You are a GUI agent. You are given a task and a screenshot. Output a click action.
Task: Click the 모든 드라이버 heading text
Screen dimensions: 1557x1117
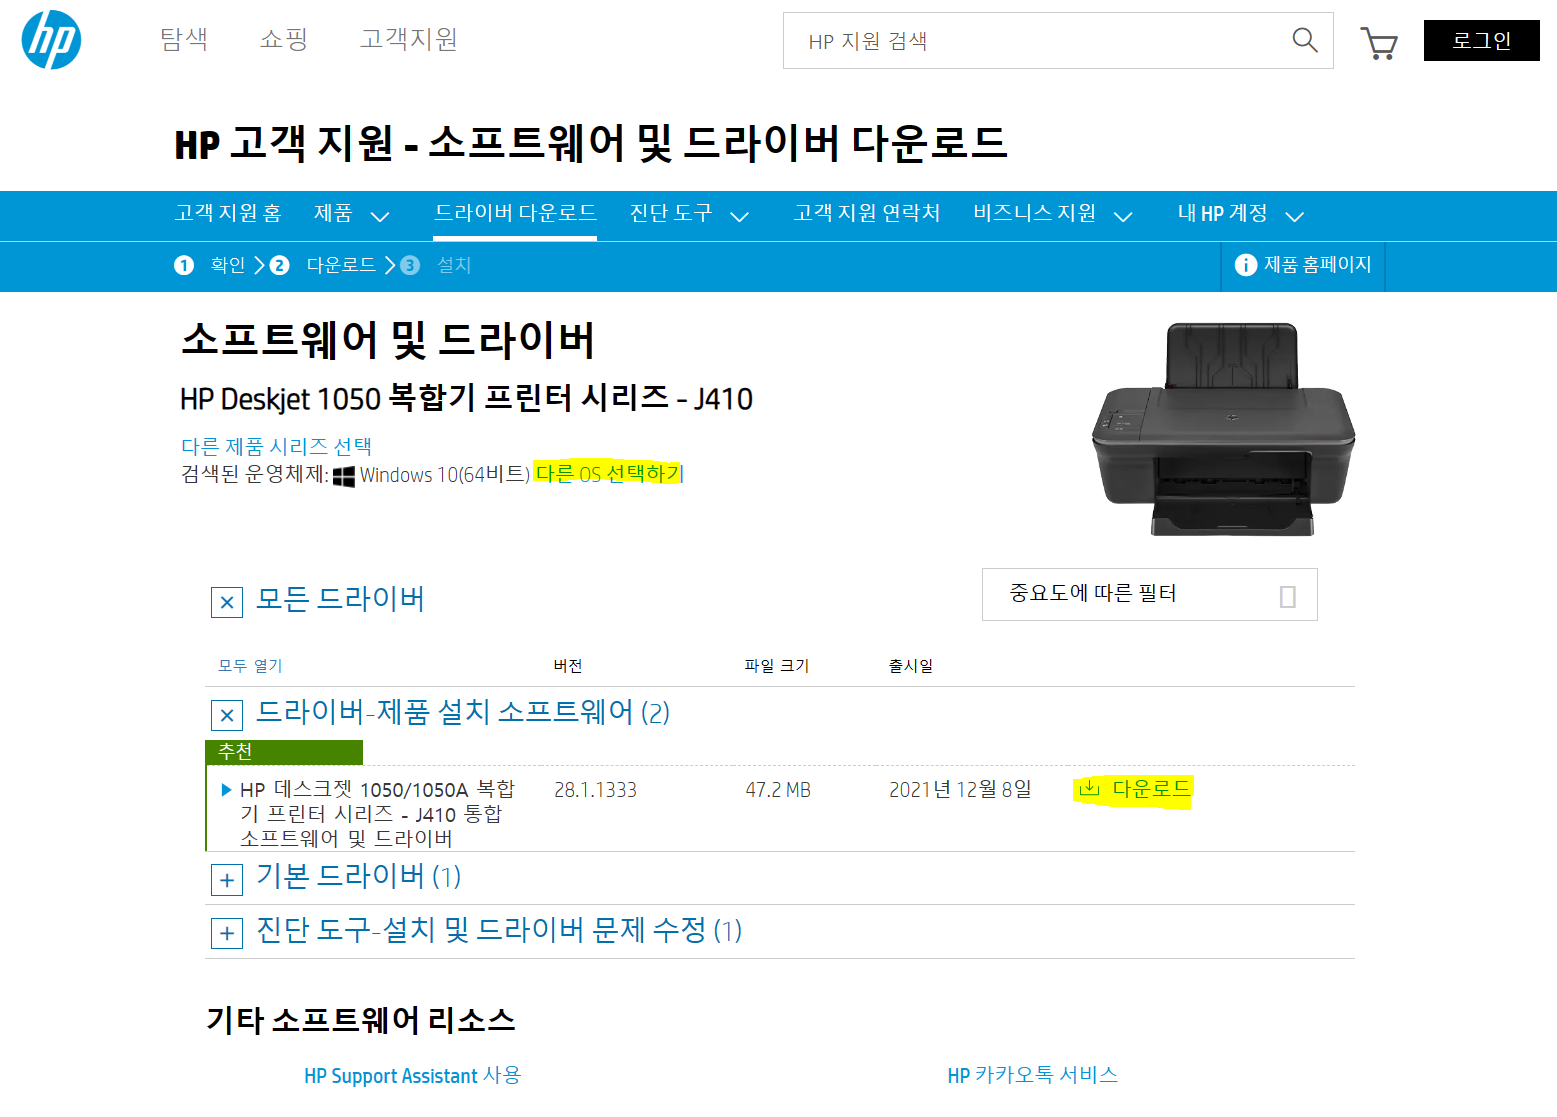(341, 599)
